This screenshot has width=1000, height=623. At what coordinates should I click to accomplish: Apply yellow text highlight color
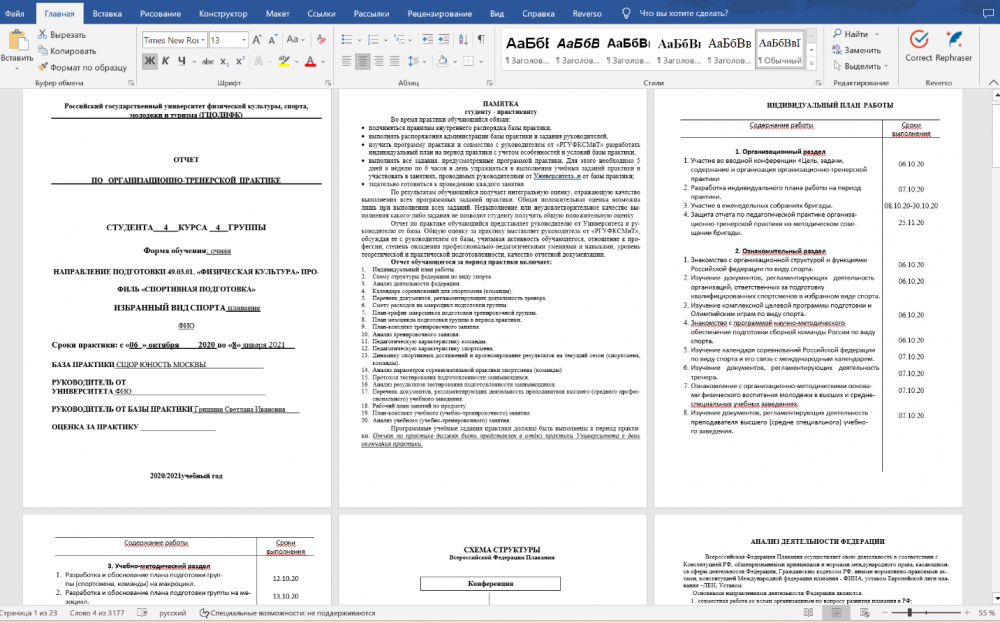284,62
